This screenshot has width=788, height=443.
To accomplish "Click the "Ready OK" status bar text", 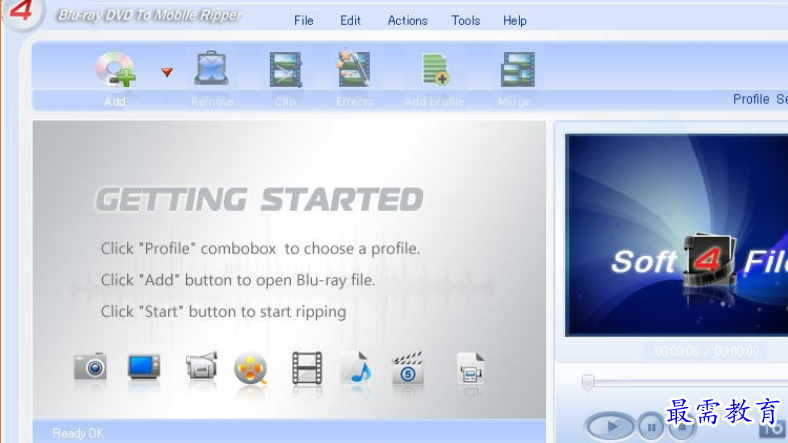I will pos(78,433).
